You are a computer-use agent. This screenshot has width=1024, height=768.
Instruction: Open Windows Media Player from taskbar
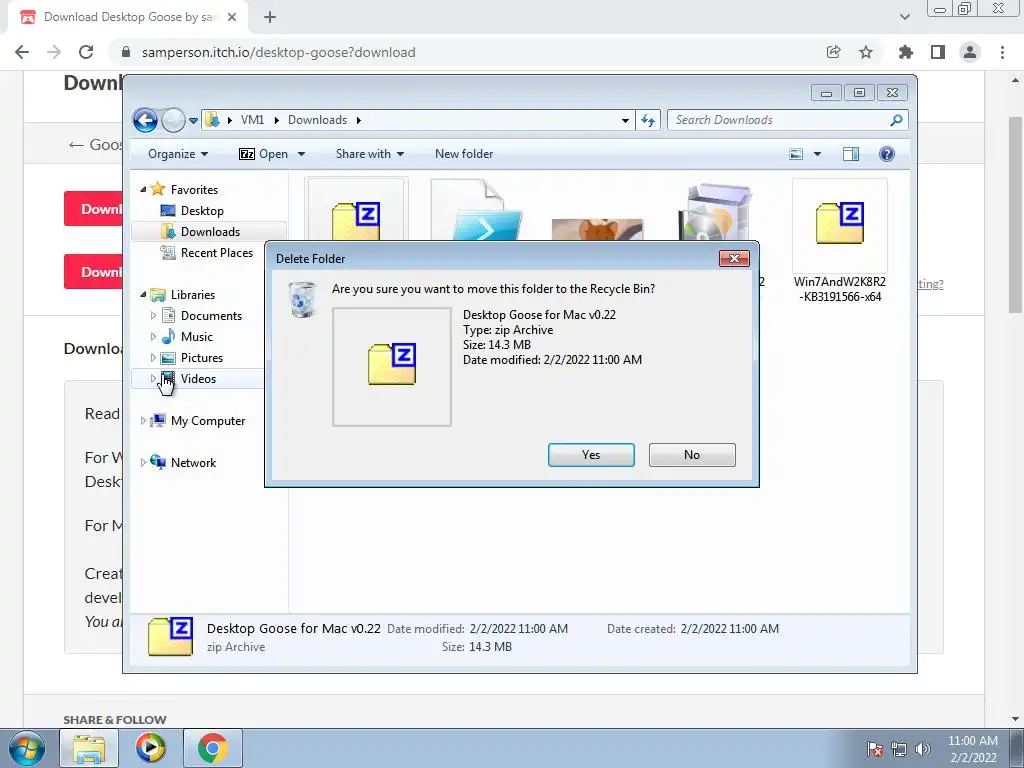[x=151, y=748]
